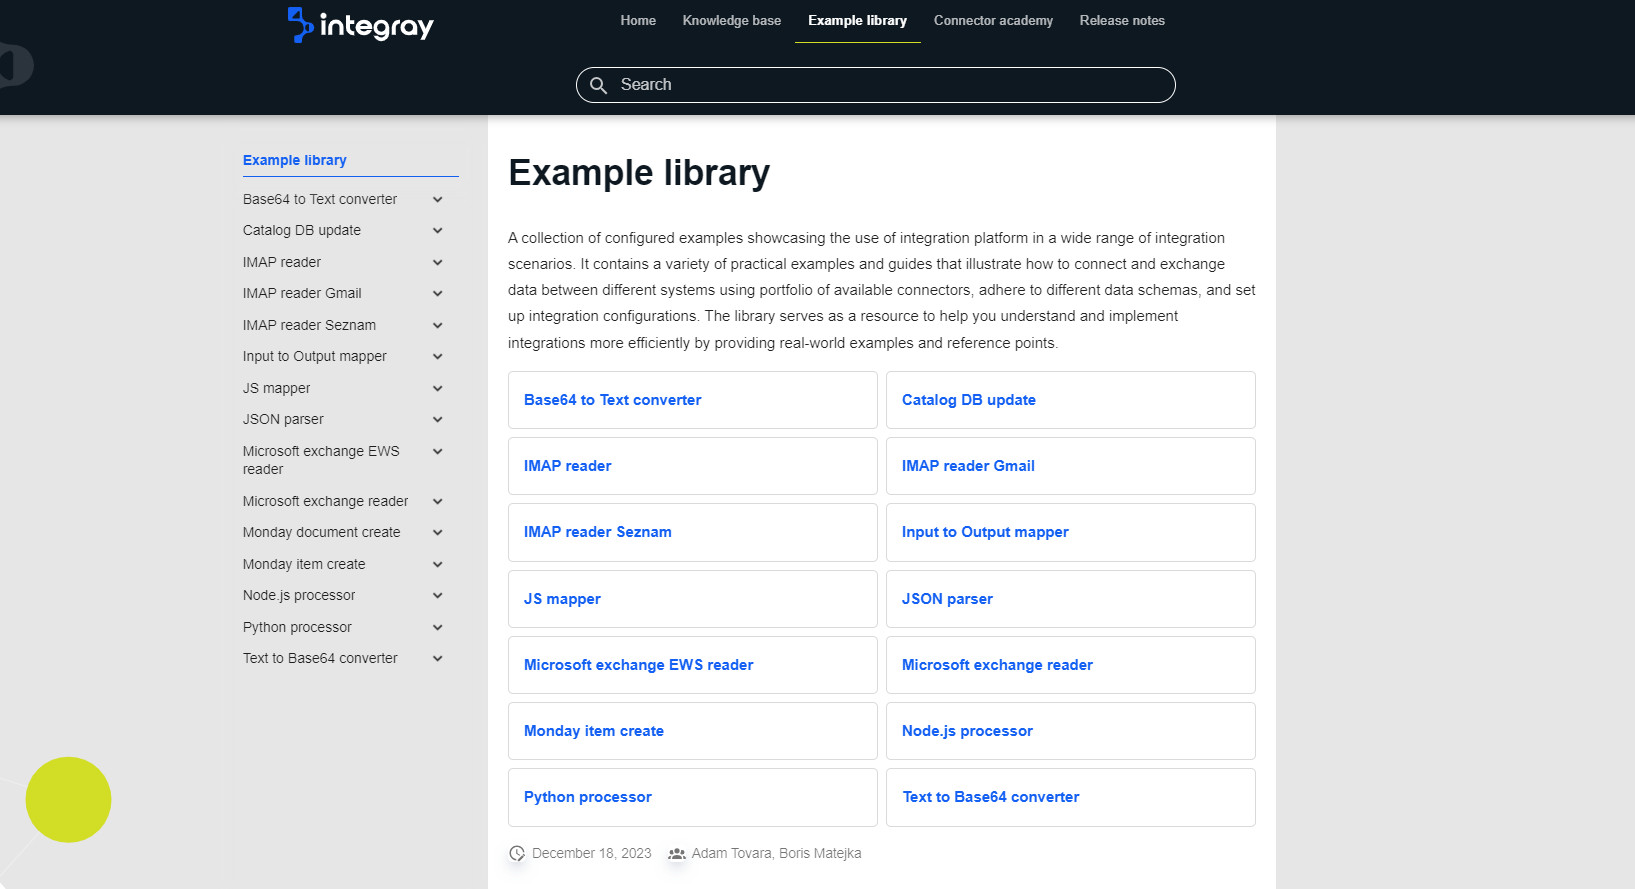This screenshot has height=889, width=1635.
Task: Expand Monday document create sidebar chevron
Action: (x=437, y=533)
